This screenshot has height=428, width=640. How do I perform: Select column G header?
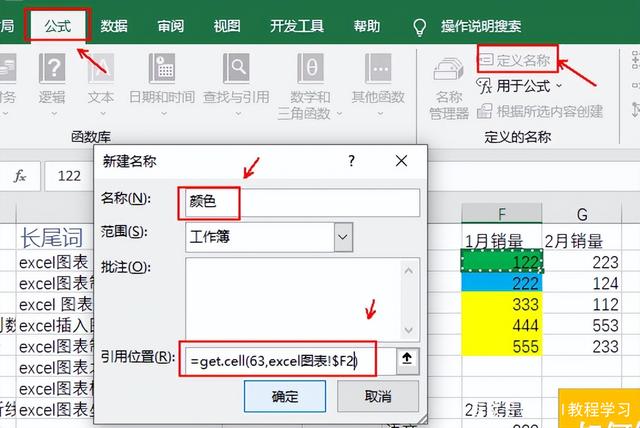[x=582, y=213]
